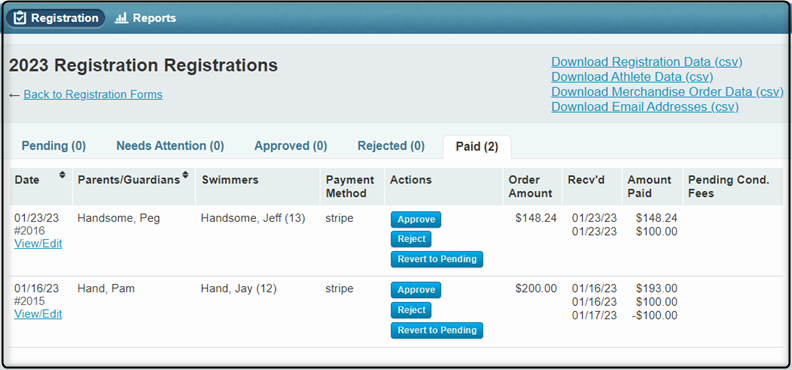Open View/Edit for registration #2015
The image size is (792, 370).
[x=38, y=314]
